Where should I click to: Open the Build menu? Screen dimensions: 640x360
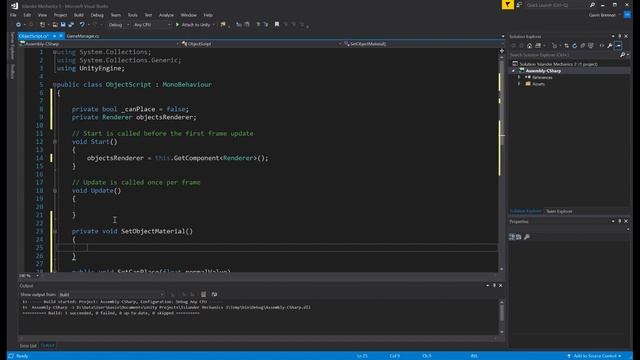click(x=78, y=15)
